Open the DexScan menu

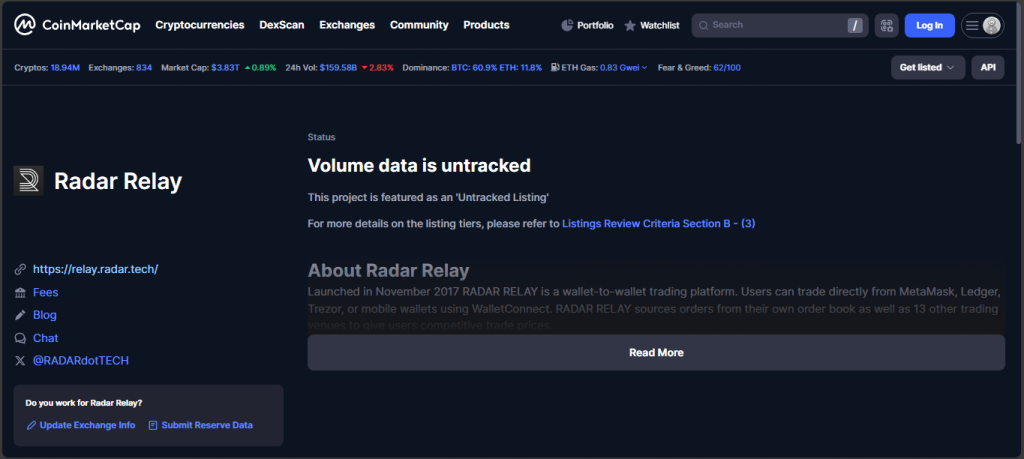coord(281,25)
